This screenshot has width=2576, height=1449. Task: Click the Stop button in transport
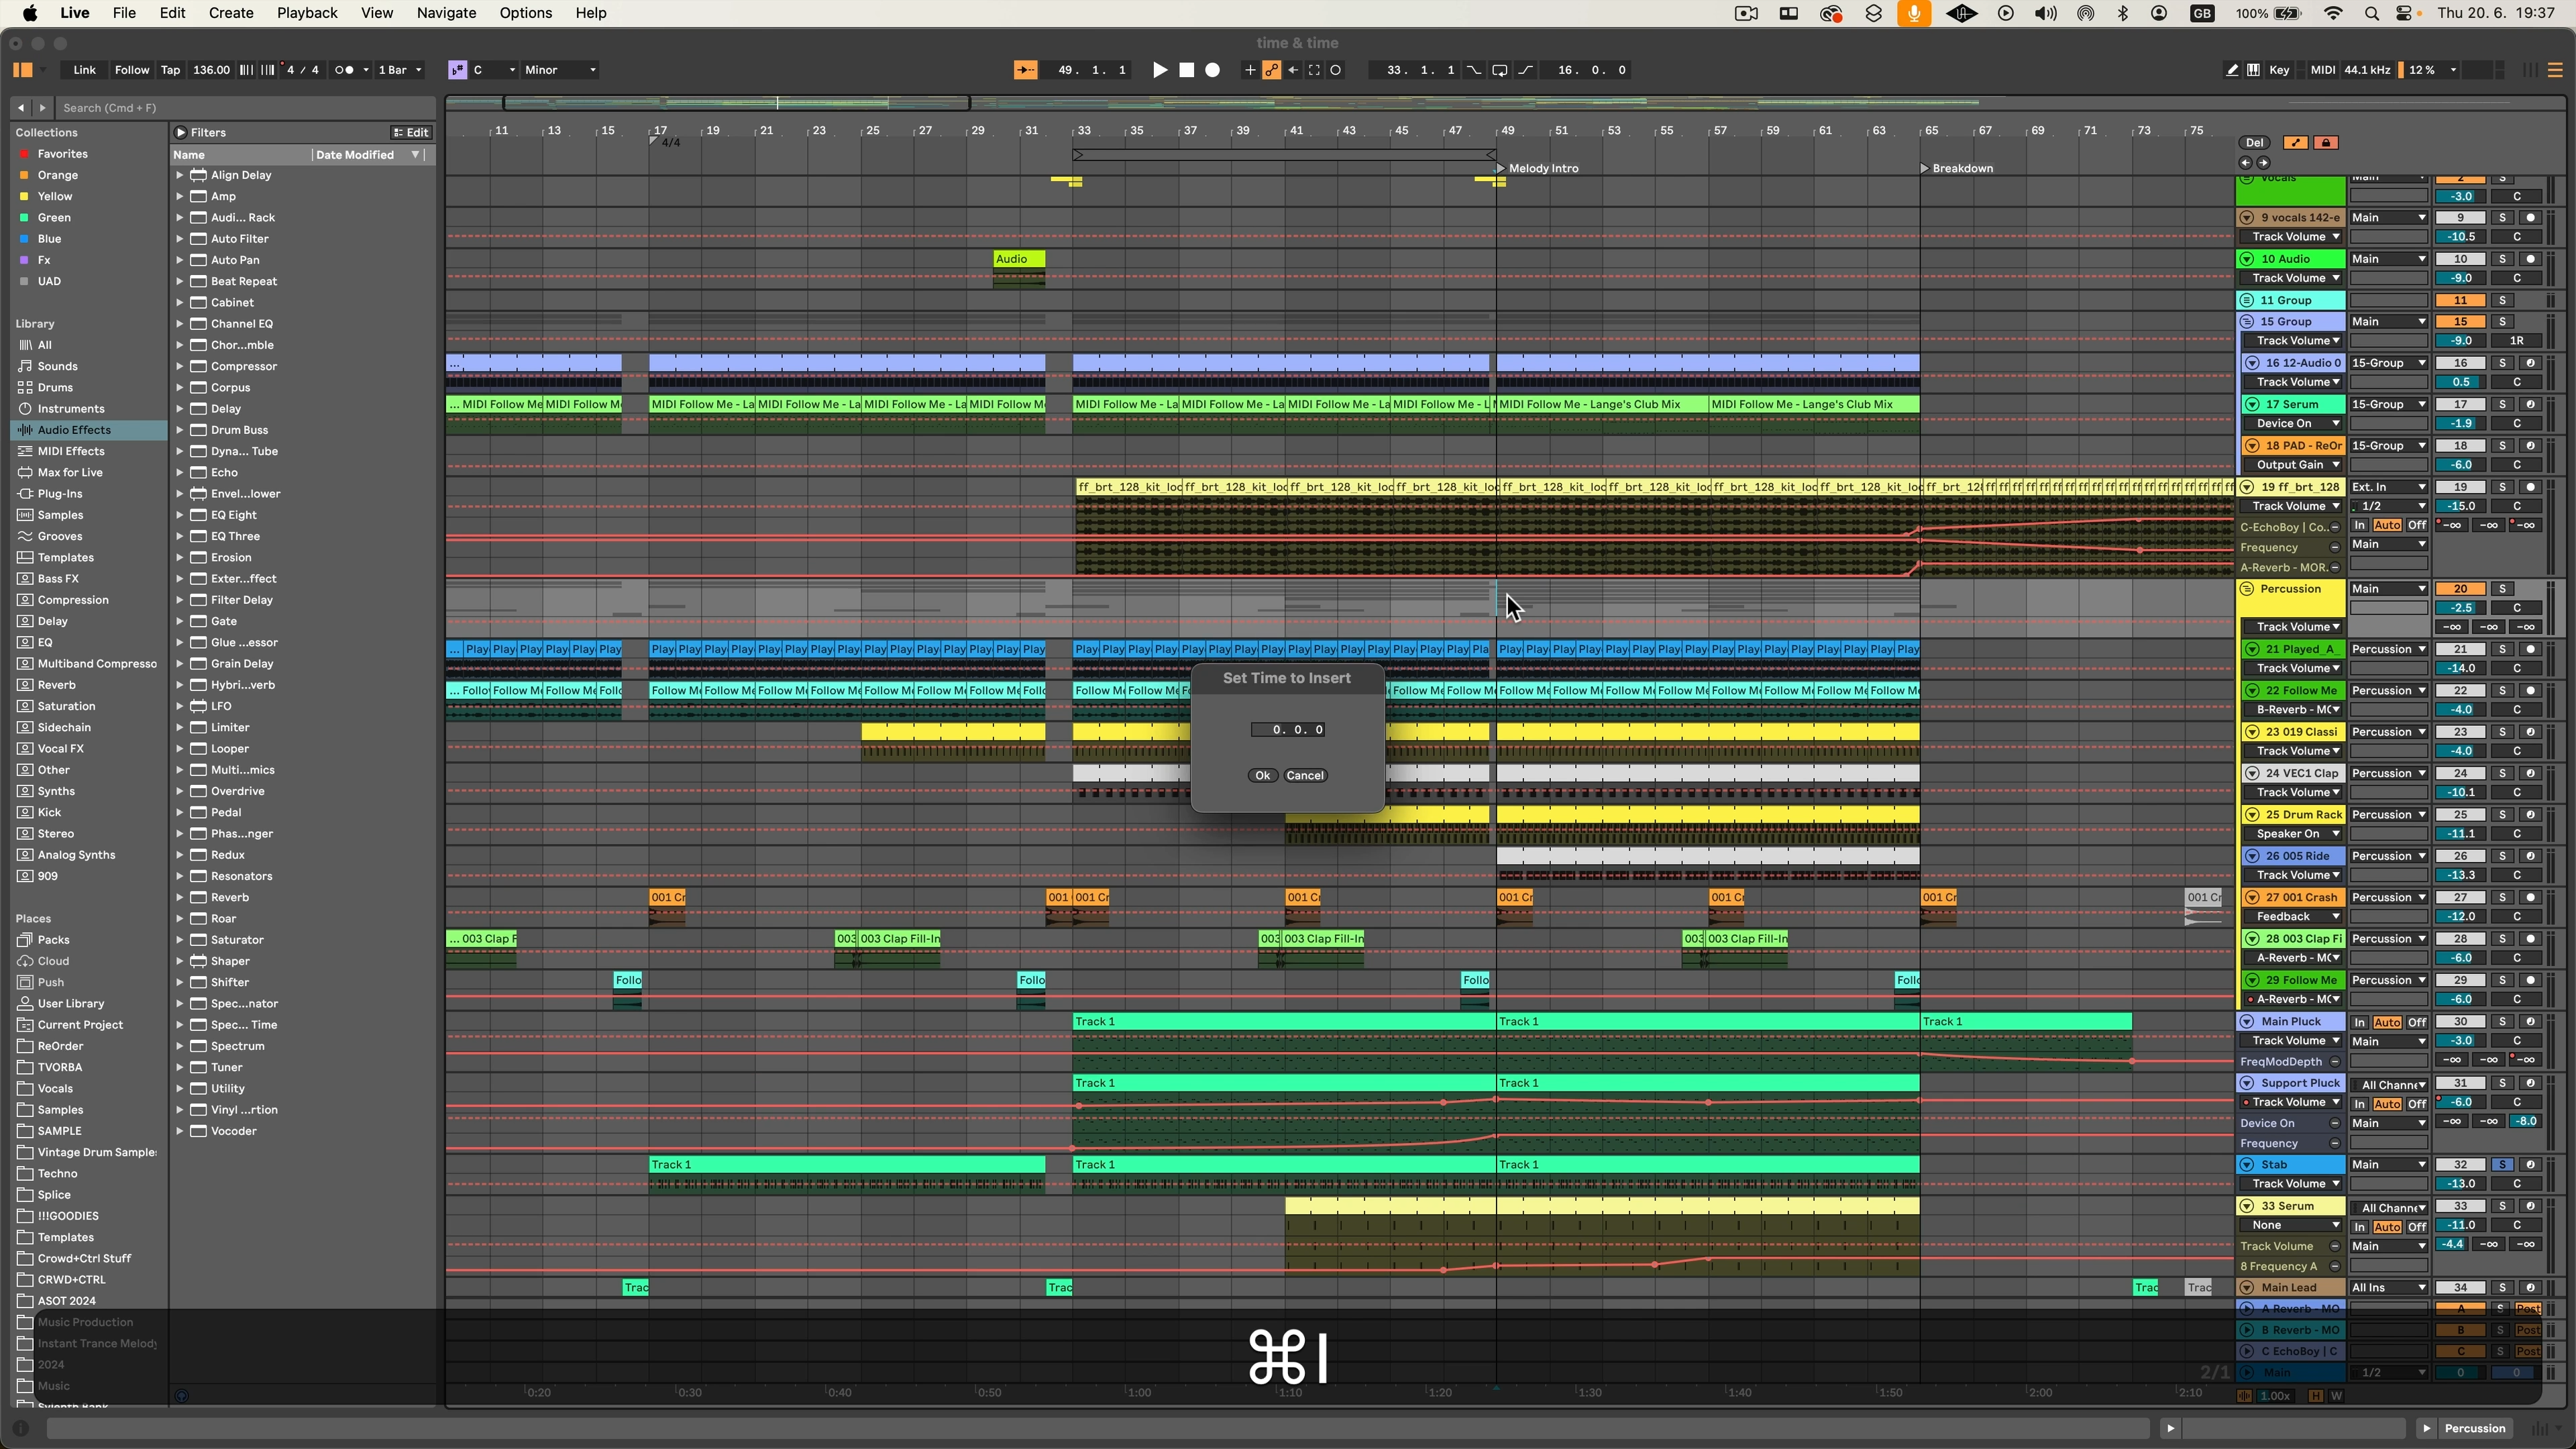coord(1186,70)
